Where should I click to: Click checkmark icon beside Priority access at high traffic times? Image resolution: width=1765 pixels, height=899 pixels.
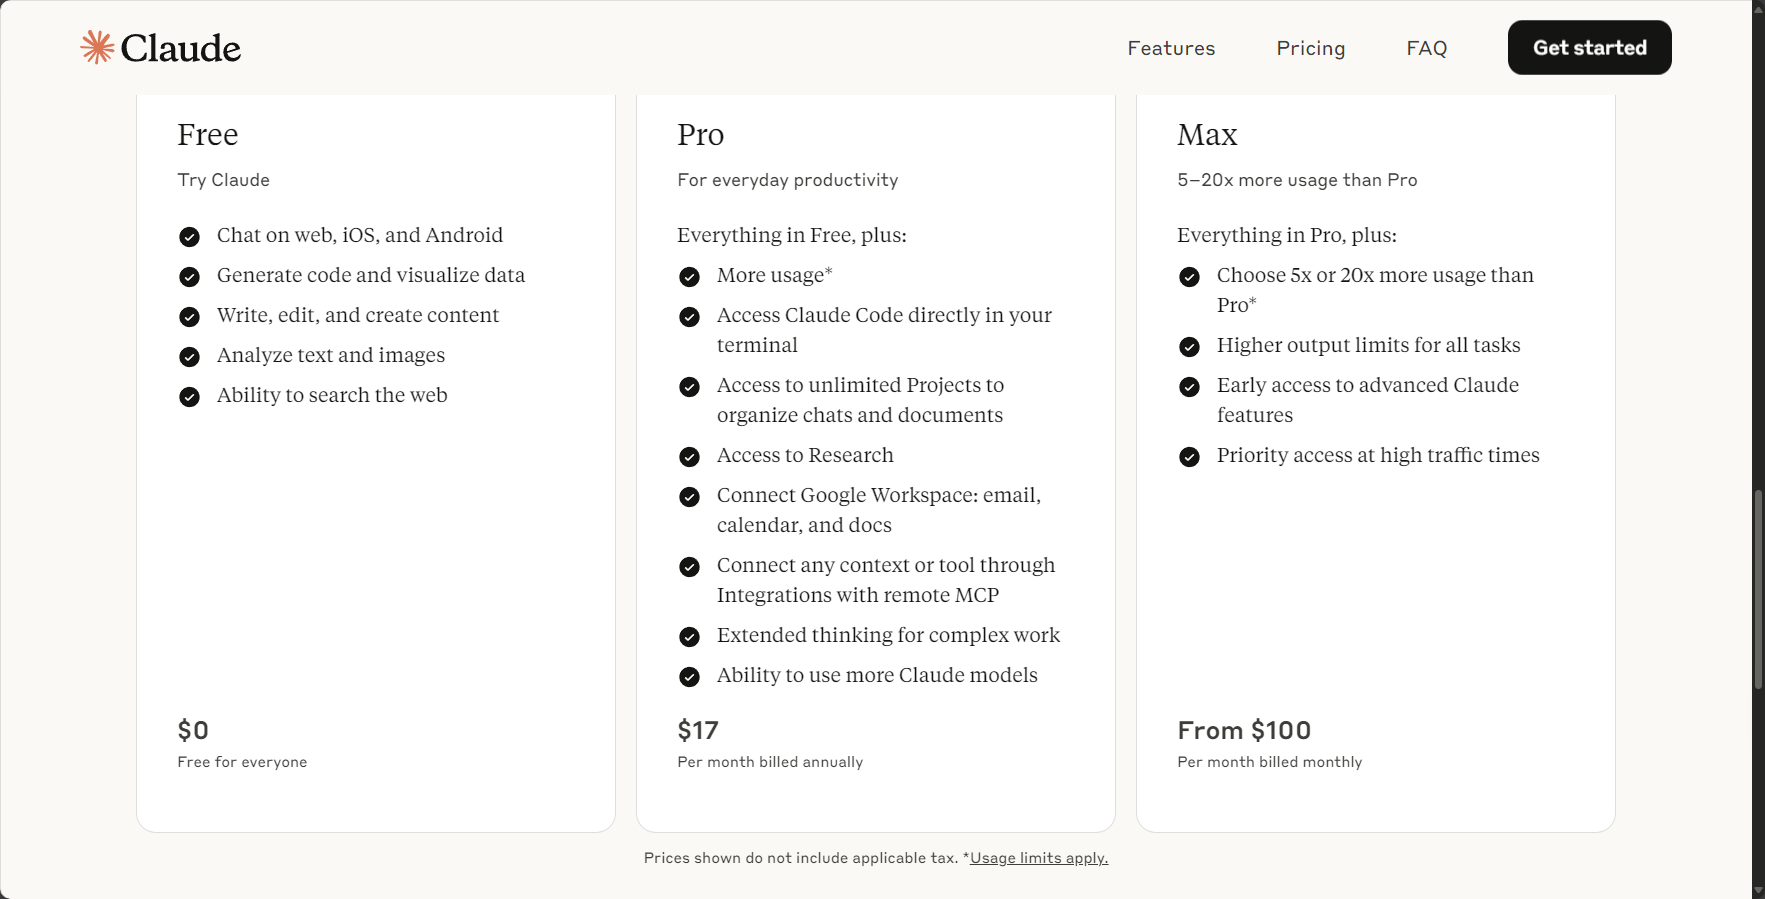point(1189,457)
